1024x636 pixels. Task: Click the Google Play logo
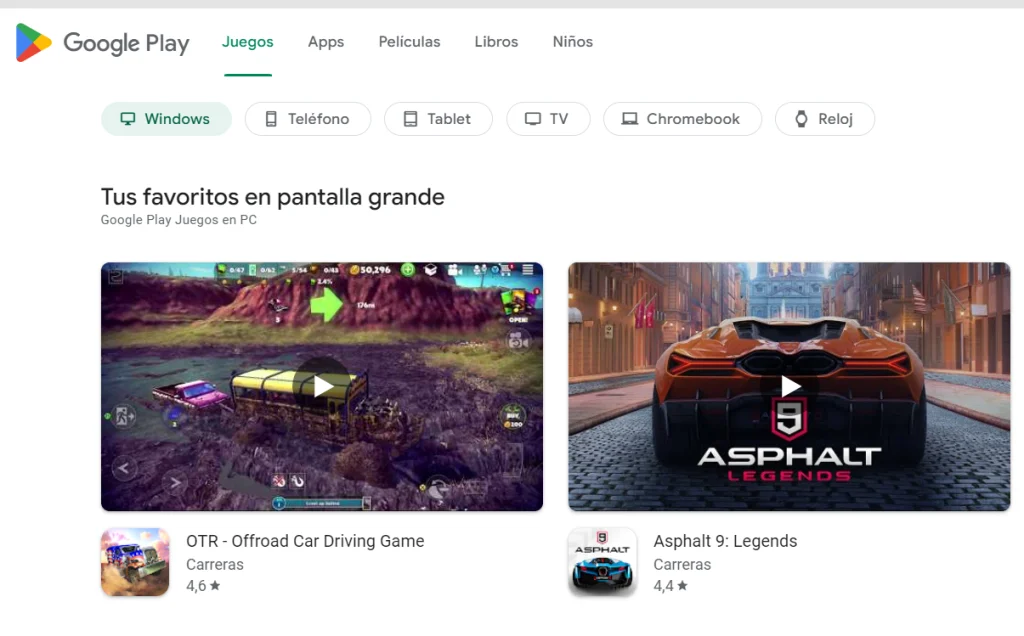tap(103, 42)
